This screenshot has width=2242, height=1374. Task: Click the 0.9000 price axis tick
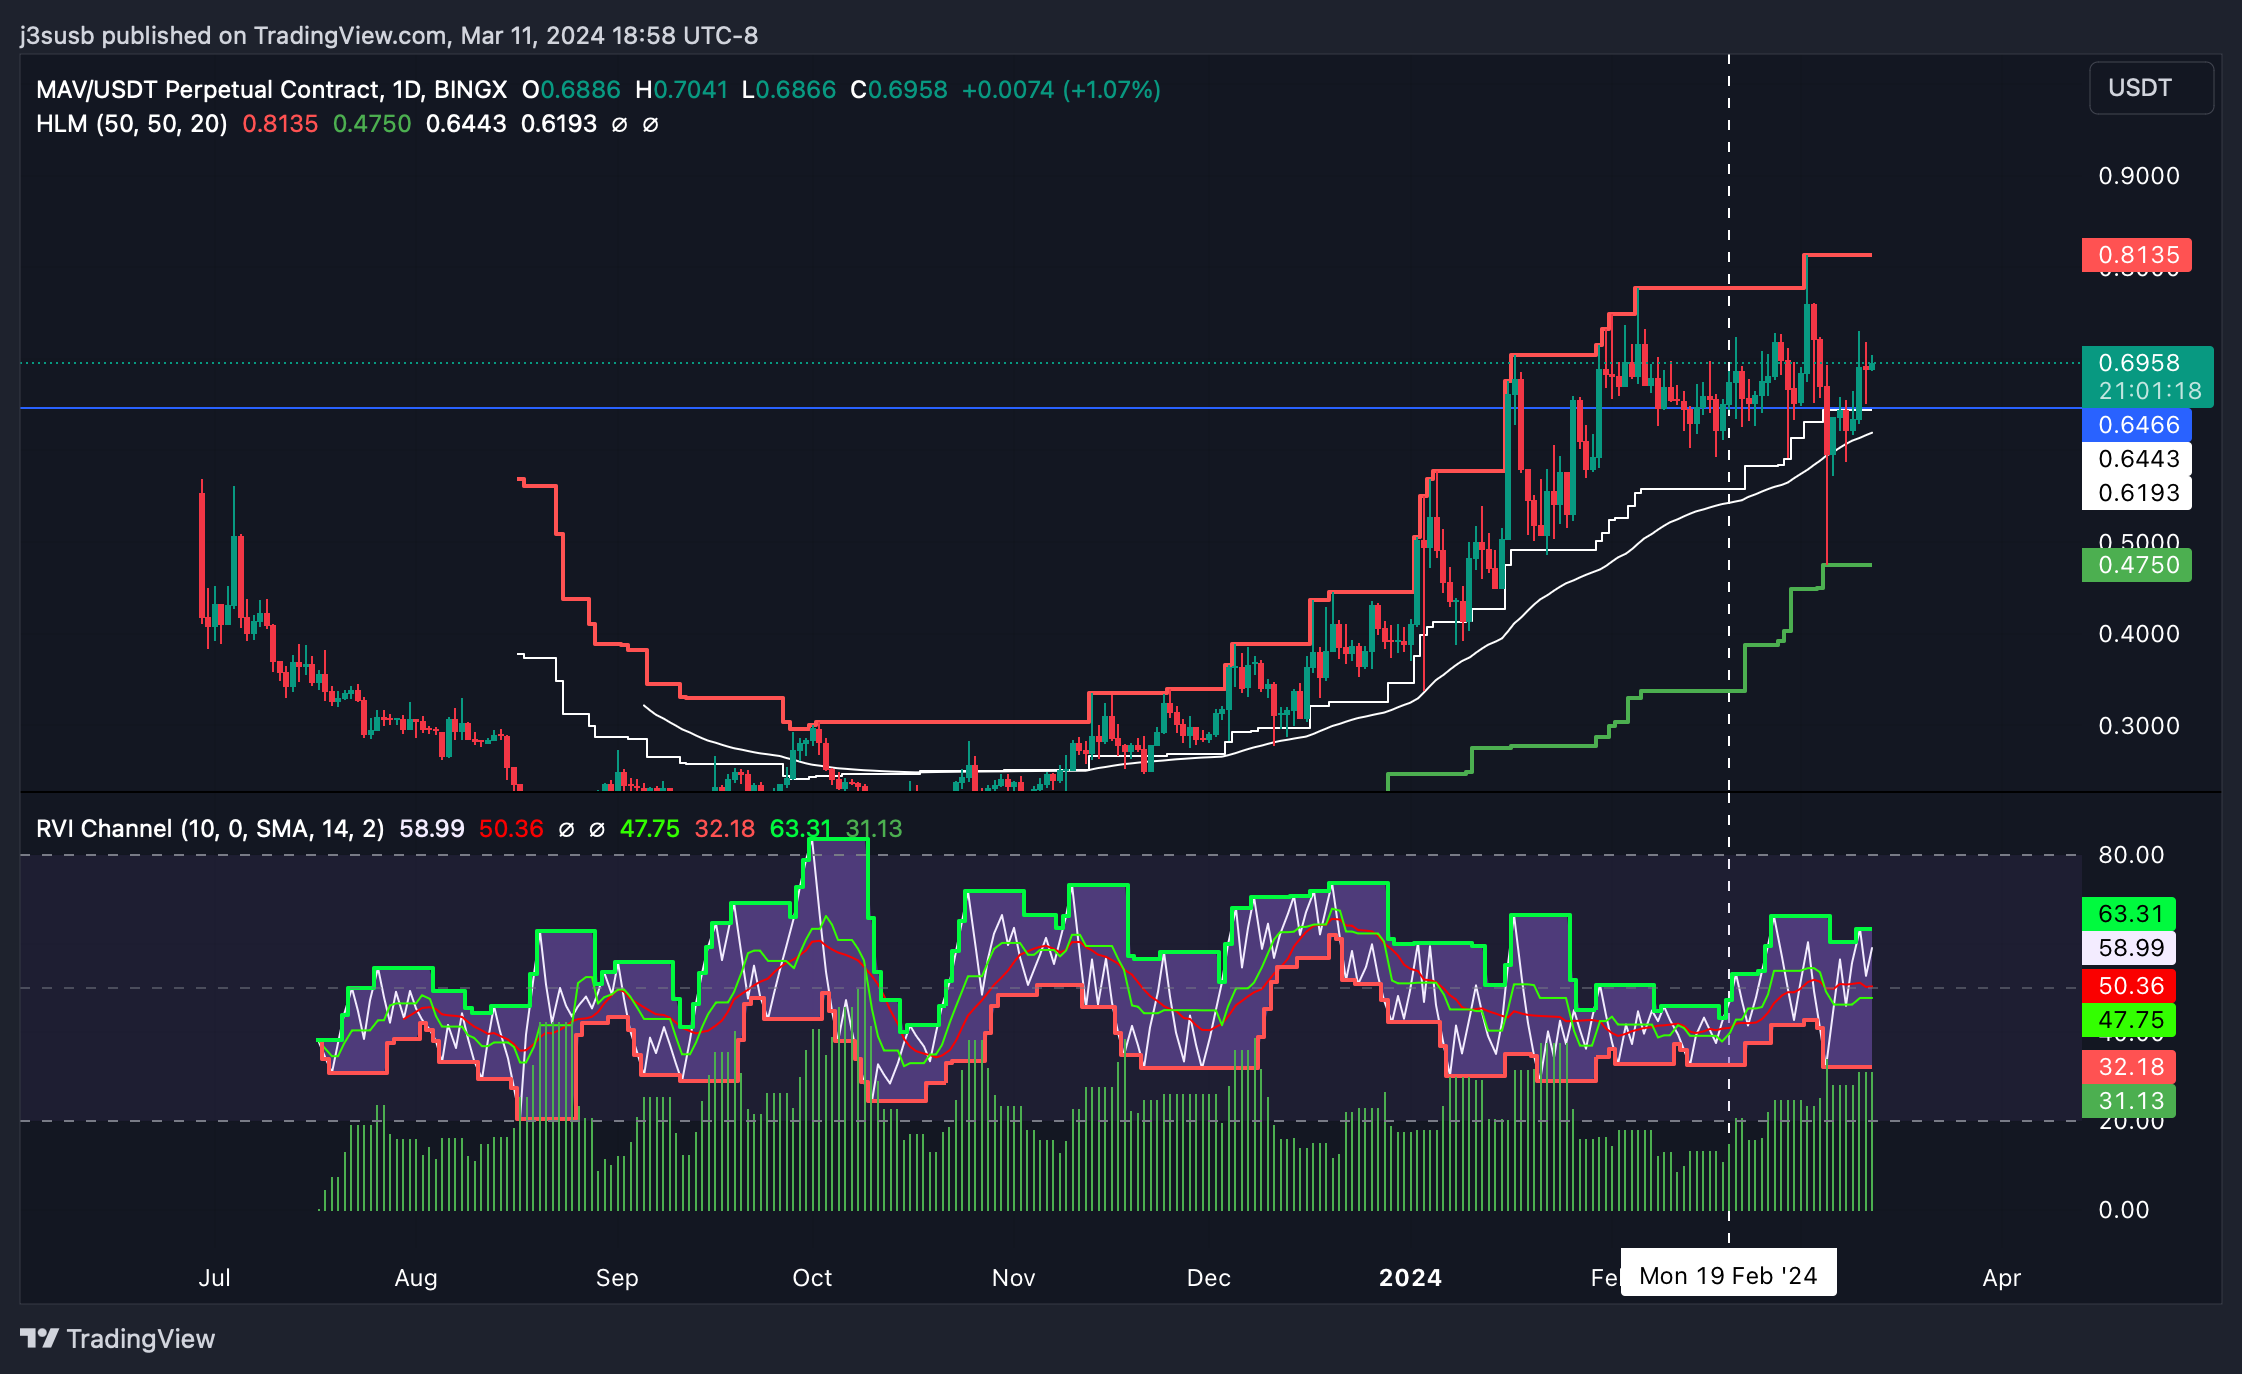coord(2139,176)
